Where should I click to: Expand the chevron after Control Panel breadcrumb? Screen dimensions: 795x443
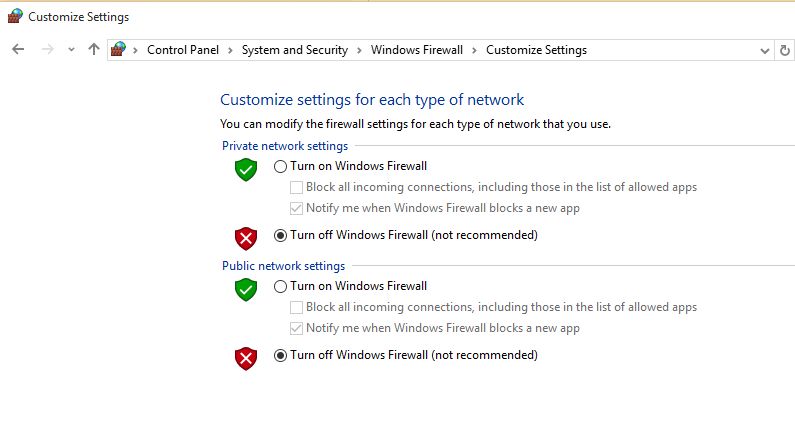[x=230, y=50]
